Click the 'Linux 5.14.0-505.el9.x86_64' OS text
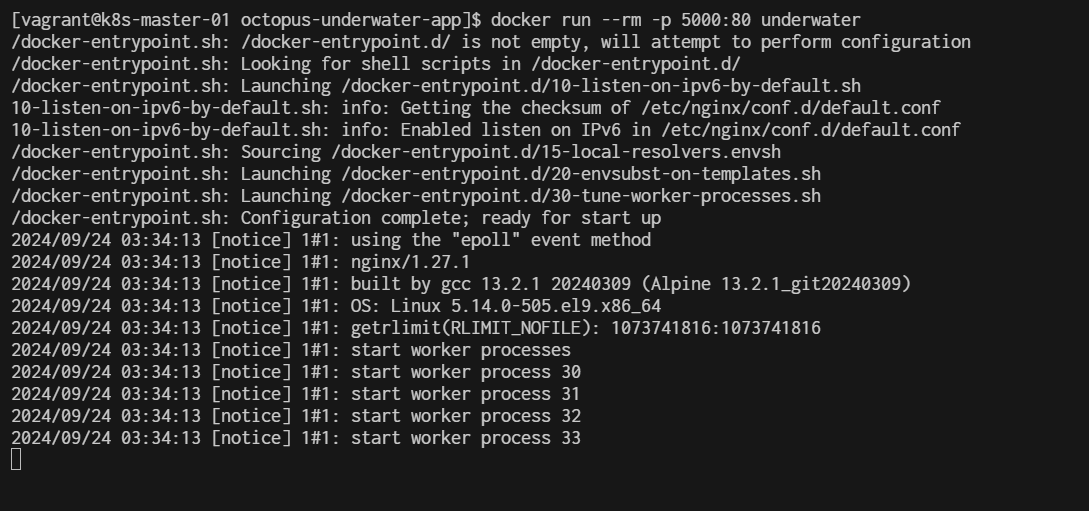1089x511 pixels. (x=526, y=306)
